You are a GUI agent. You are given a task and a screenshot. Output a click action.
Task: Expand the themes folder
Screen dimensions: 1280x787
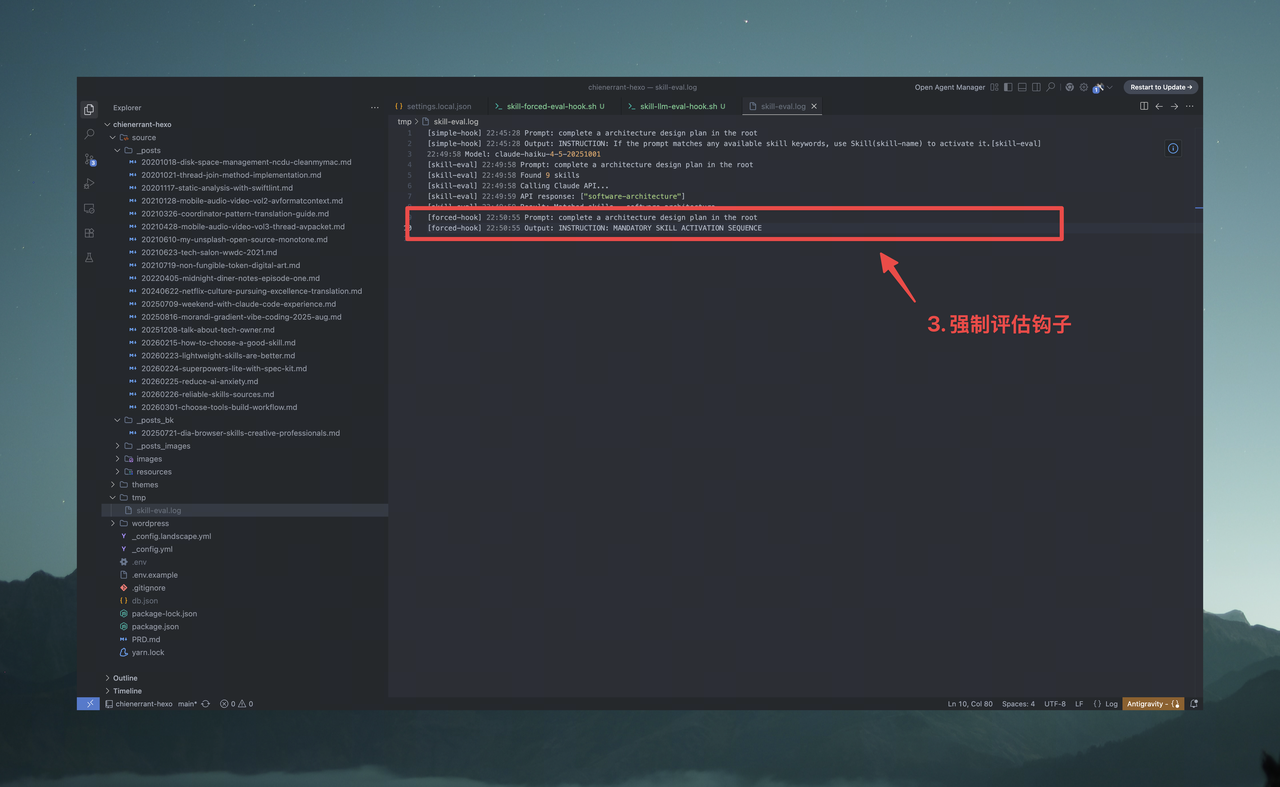(145, 485)
